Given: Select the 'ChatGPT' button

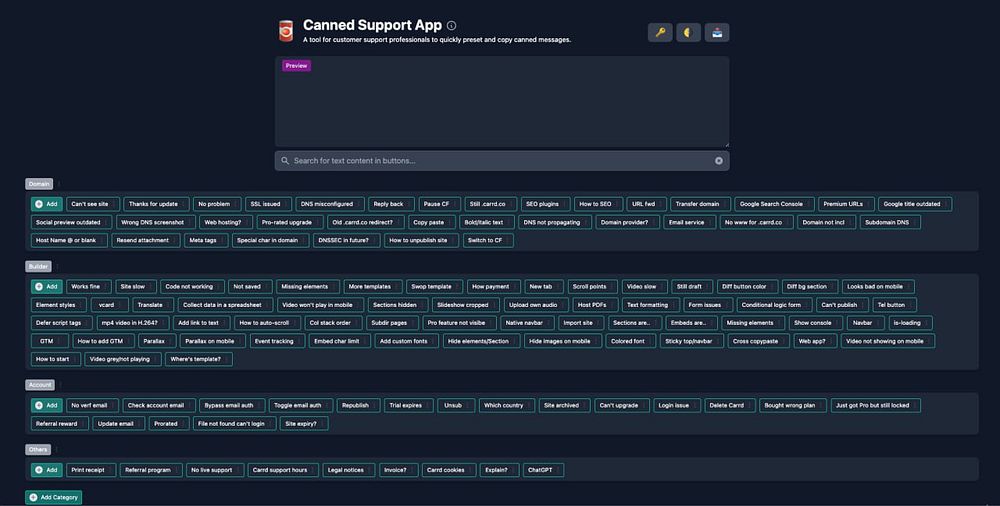Looking at the screenshot, I should pyautogui.click(x=543, y=470).
